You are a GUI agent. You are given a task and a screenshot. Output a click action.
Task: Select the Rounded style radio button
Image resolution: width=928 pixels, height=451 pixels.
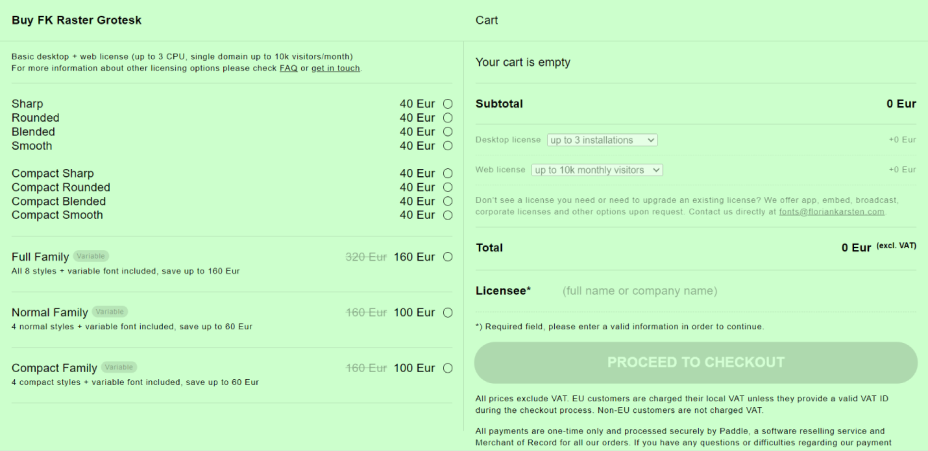[x=447, y=118]
